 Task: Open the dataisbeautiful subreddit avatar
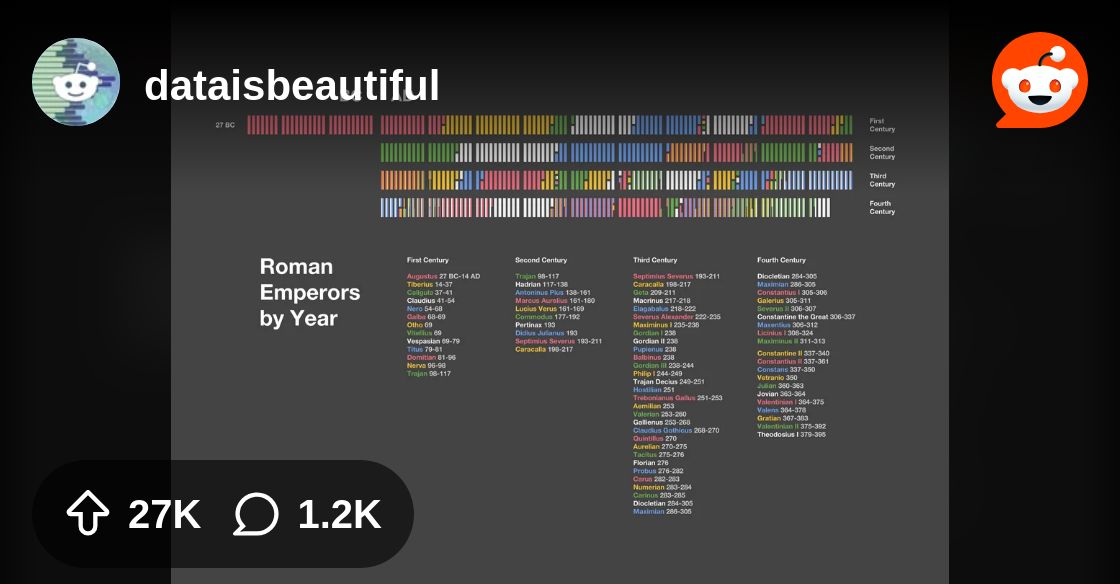76,82
